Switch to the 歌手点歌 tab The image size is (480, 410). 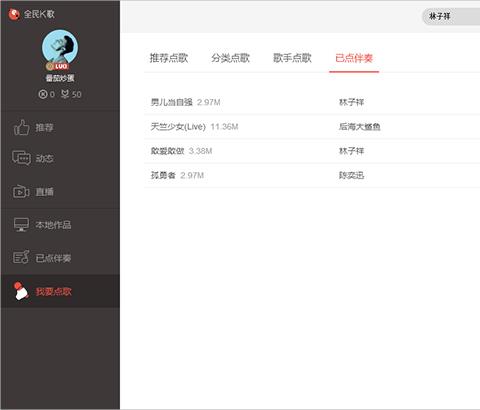[292, 58]
